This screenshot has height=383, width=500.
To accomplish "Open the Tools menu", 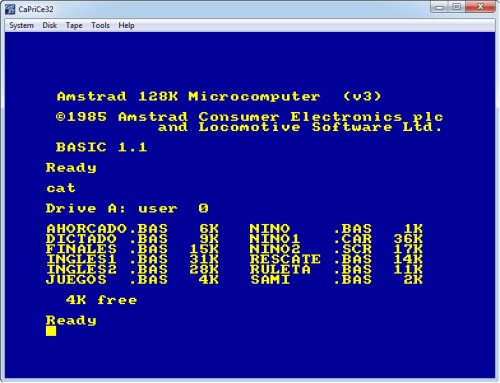I will click(x=100, y=25).
